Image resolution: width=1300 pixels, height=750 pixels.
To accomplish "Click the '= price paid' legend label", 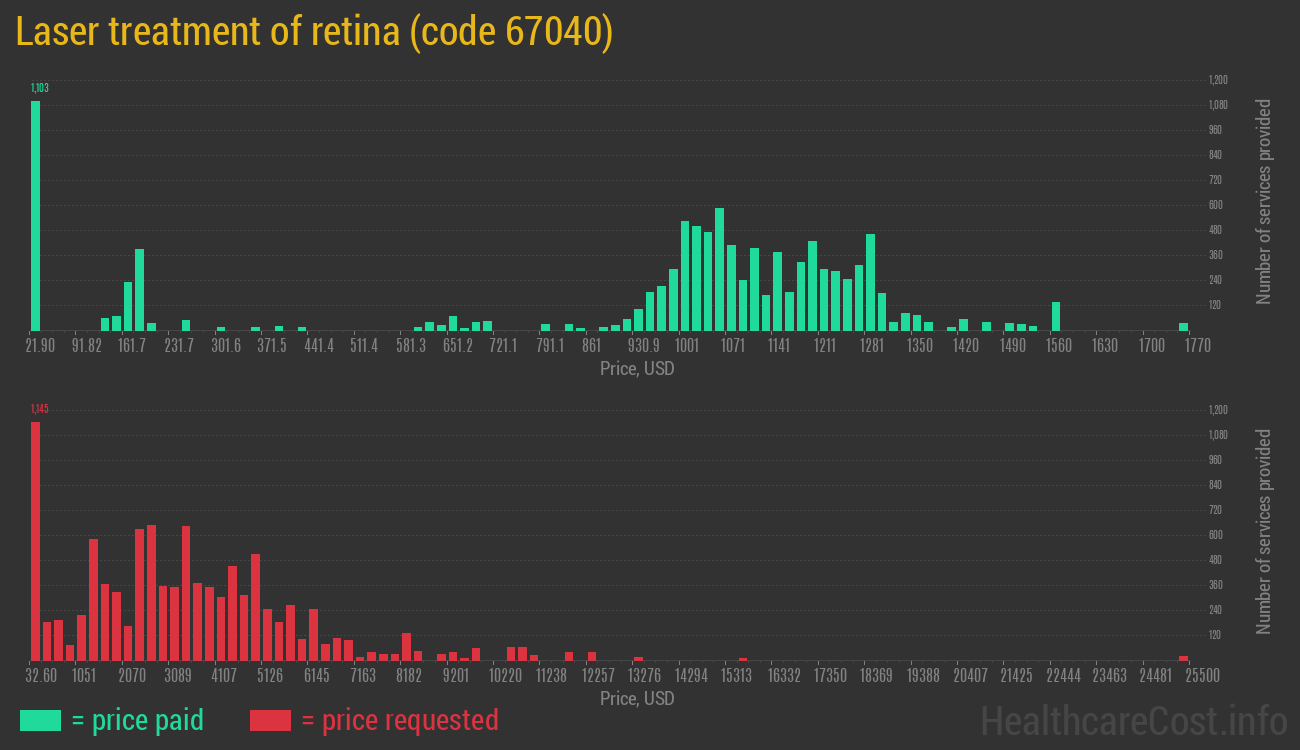I will pos(138,720).
